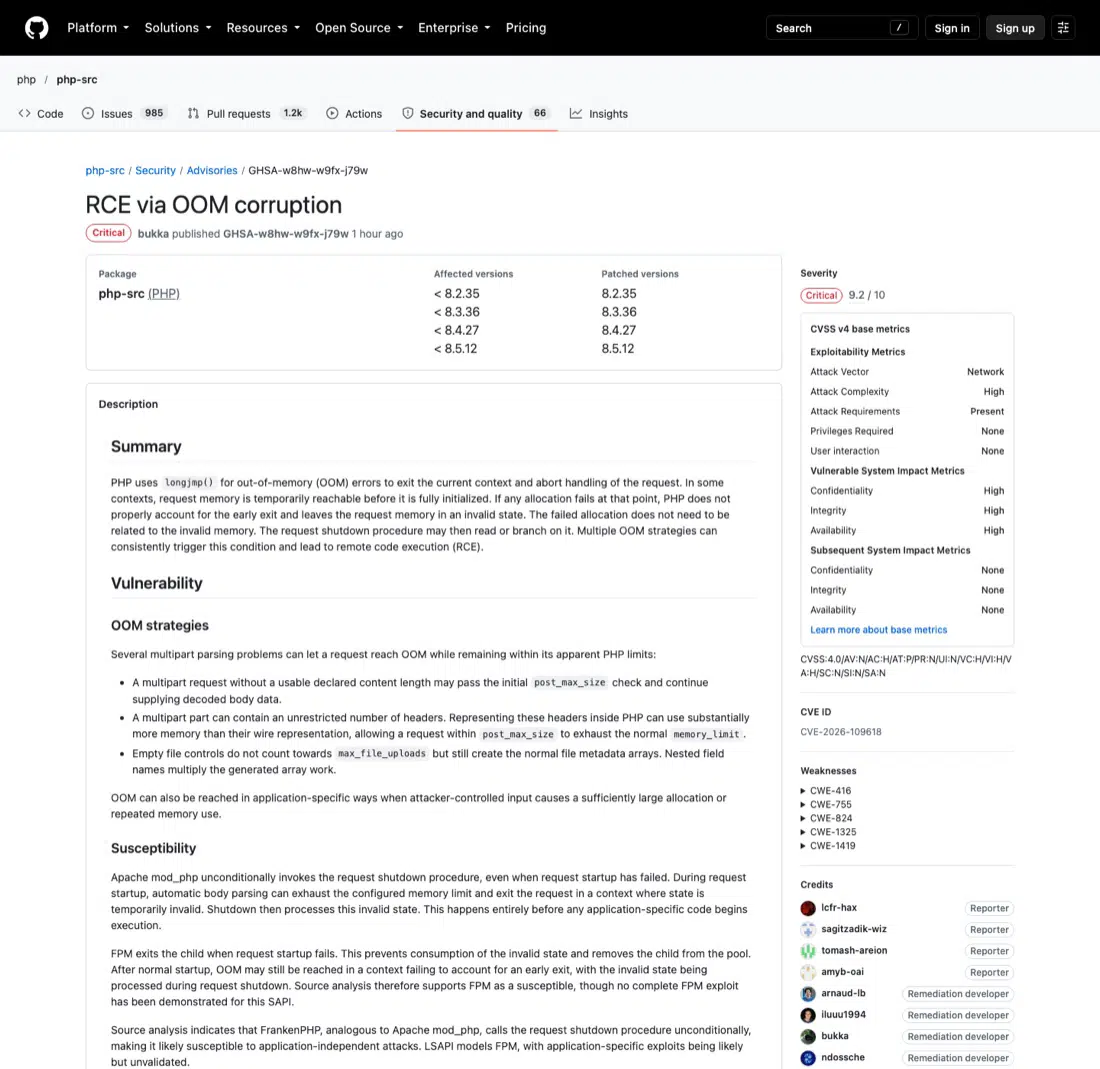Open lcfr-hax username in Credits

(839, 908)
